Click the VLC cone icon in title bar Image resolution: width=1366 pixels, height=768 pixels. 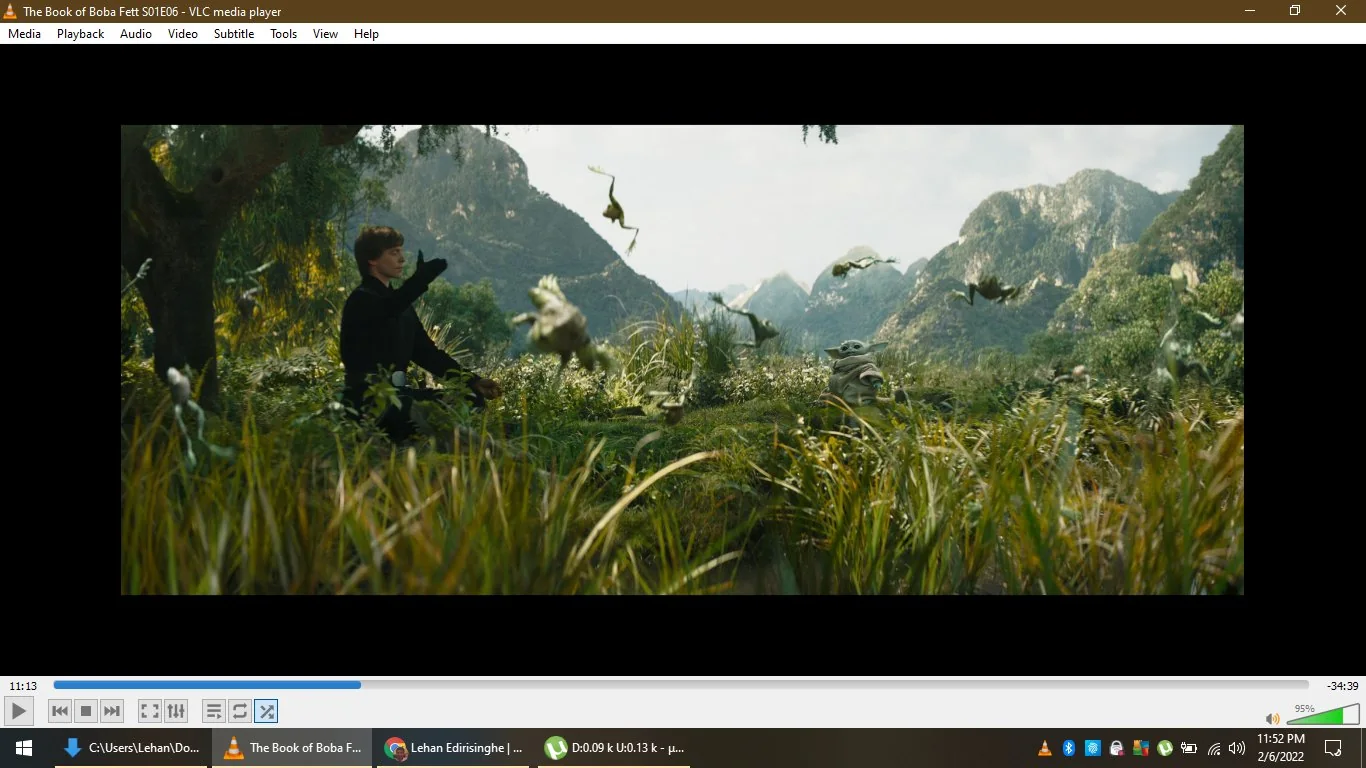pyautogui.click(x=11, y=11)
